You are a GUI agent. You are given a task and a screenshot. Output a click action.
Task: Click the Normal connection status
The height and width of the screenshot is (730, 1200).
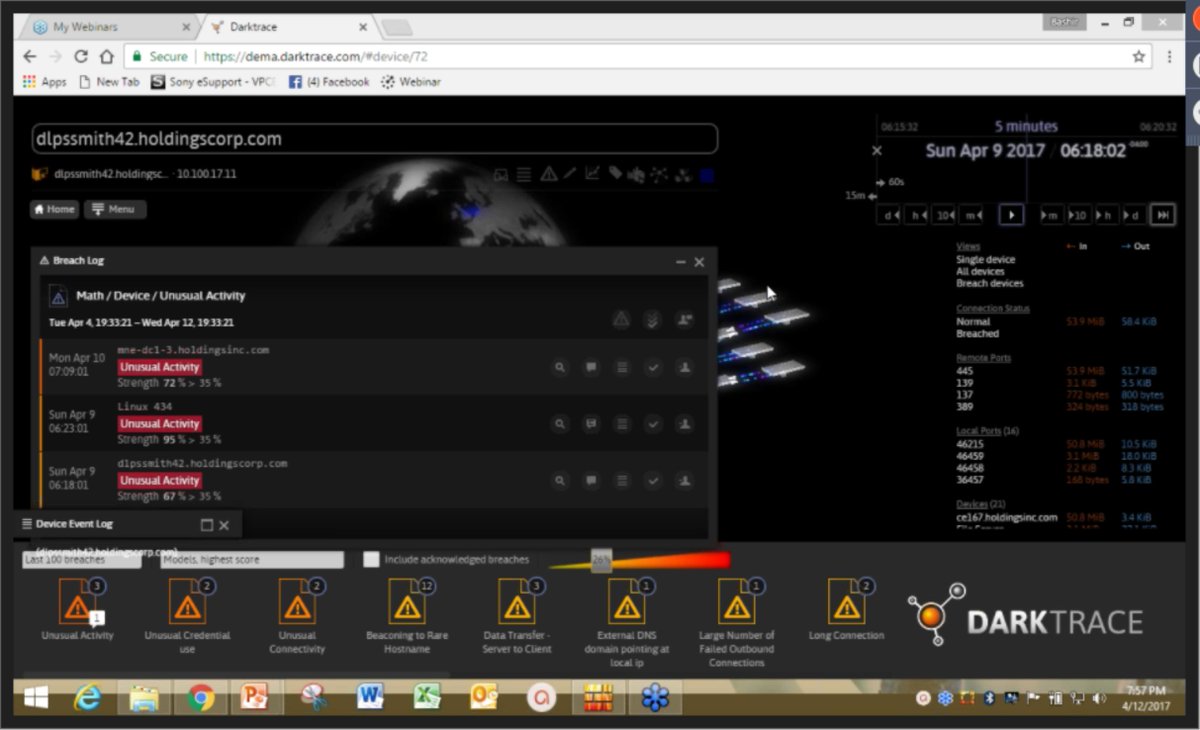coord(973,321)
